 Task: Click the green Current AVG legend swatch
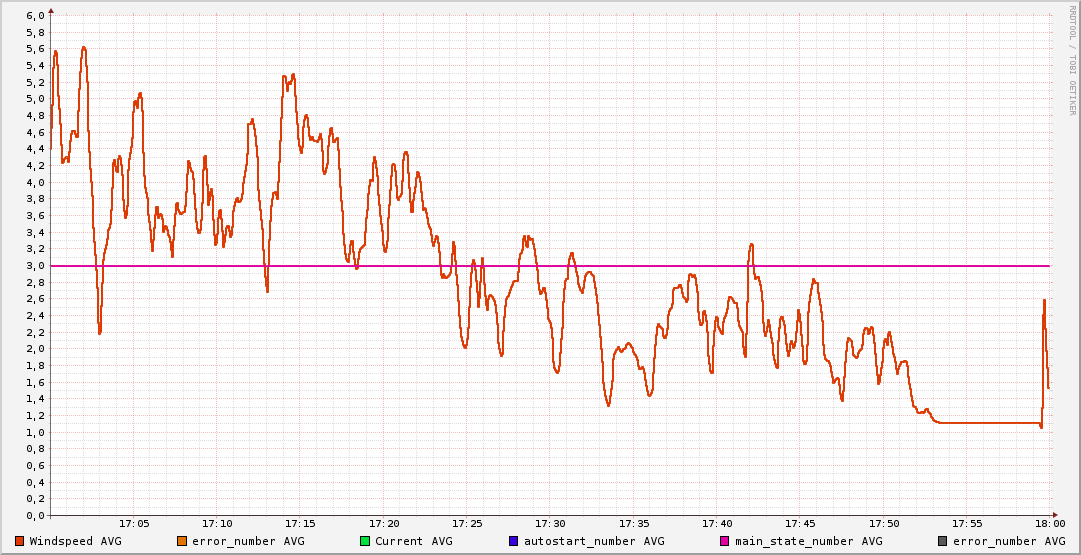[x=364, y=541]
